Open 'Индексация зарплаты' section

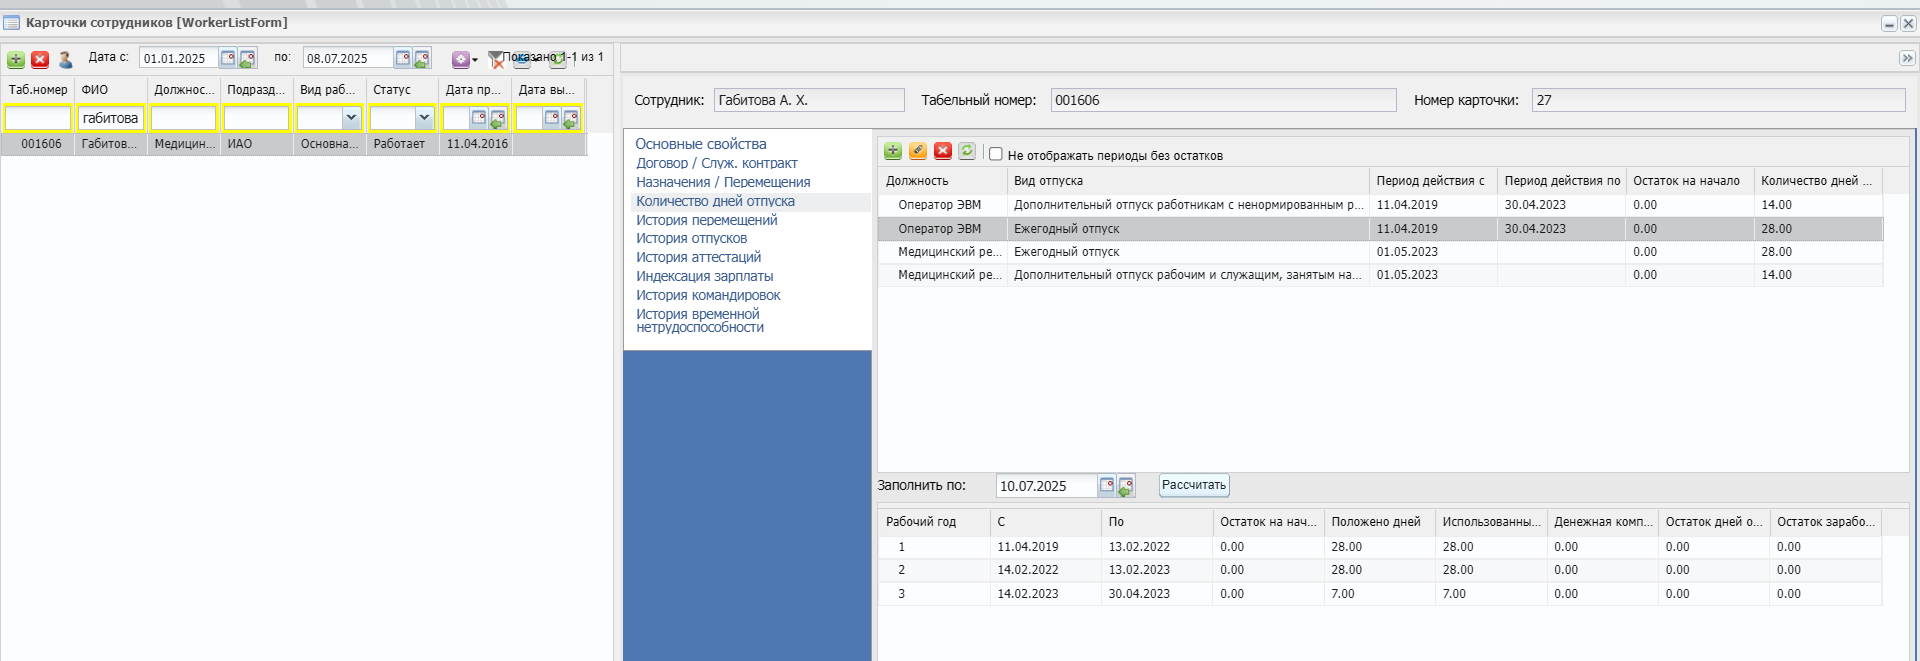tap(704, 276)
